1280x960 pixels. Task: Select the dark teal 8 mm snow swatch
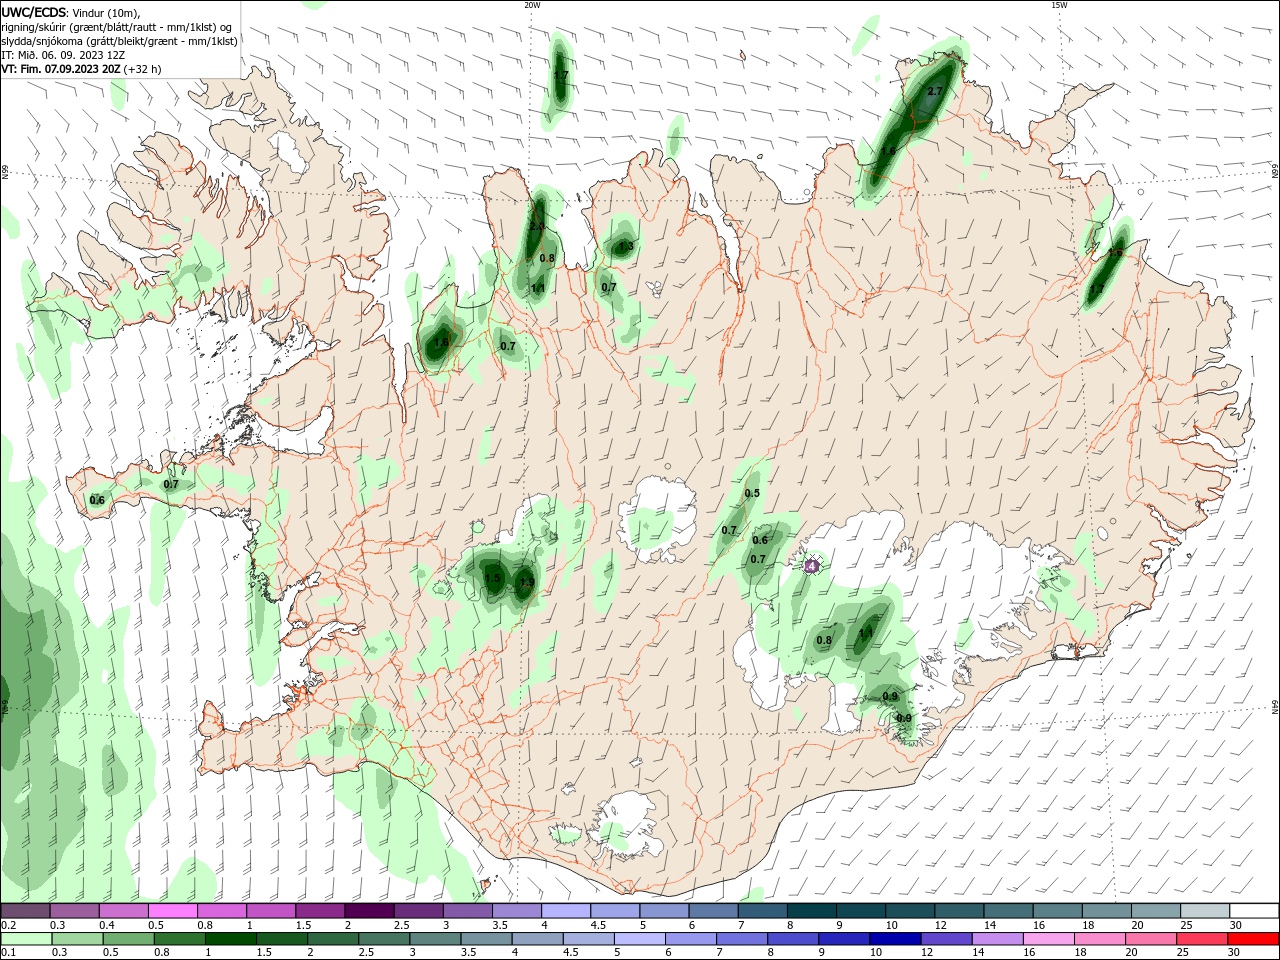(x=811, y=911)
